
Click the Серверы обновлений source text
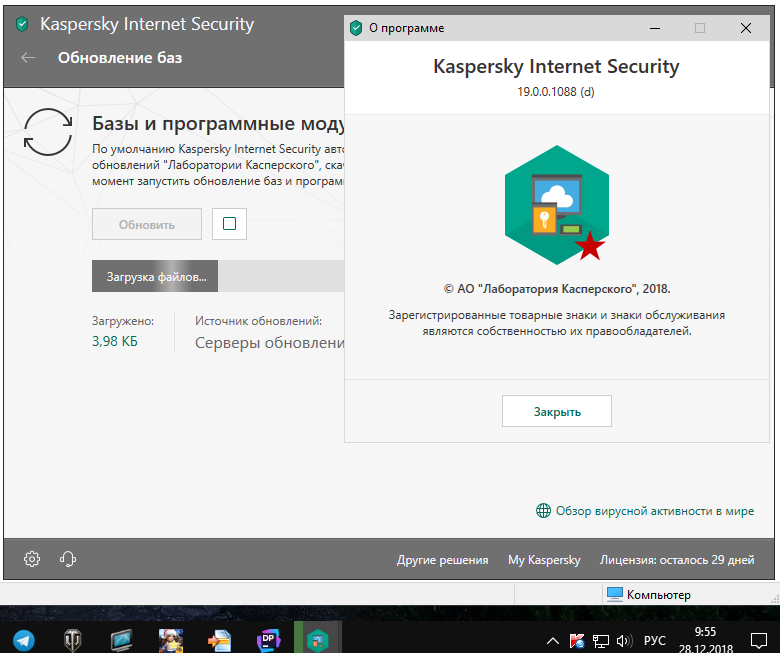270,343
